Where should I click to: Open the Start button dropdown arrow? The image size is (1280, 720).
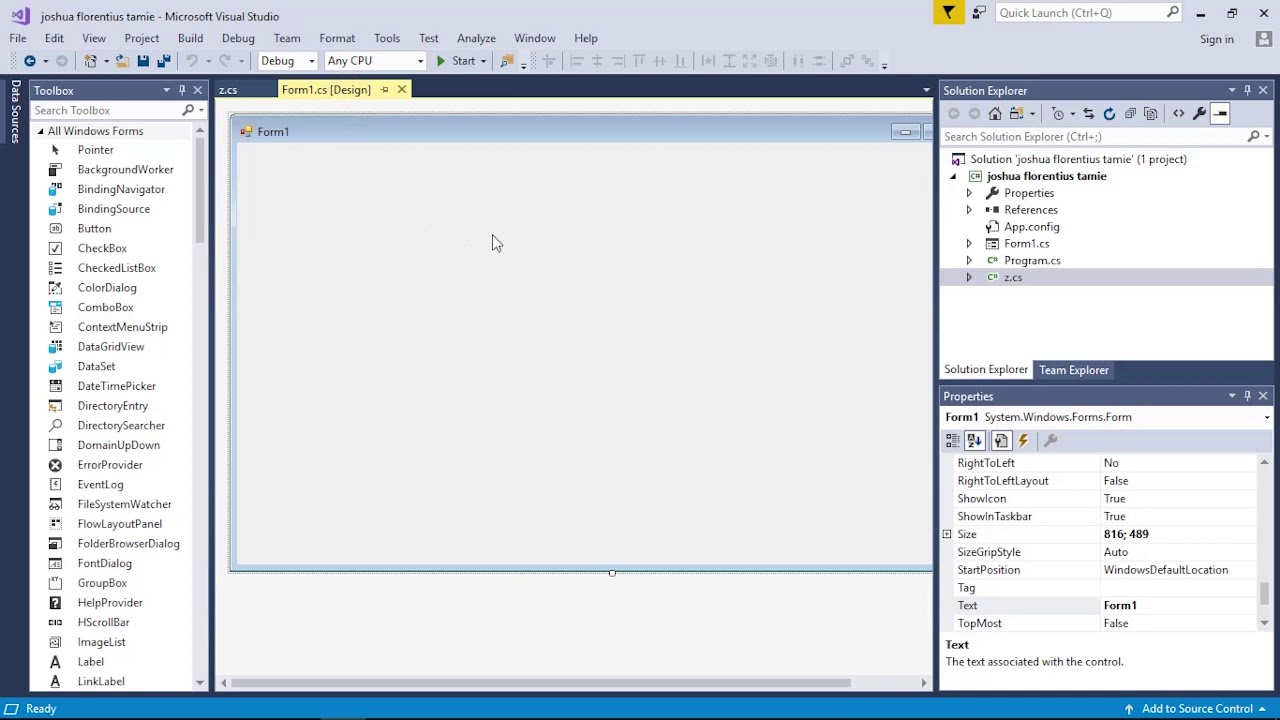click(x=482, y=61)
